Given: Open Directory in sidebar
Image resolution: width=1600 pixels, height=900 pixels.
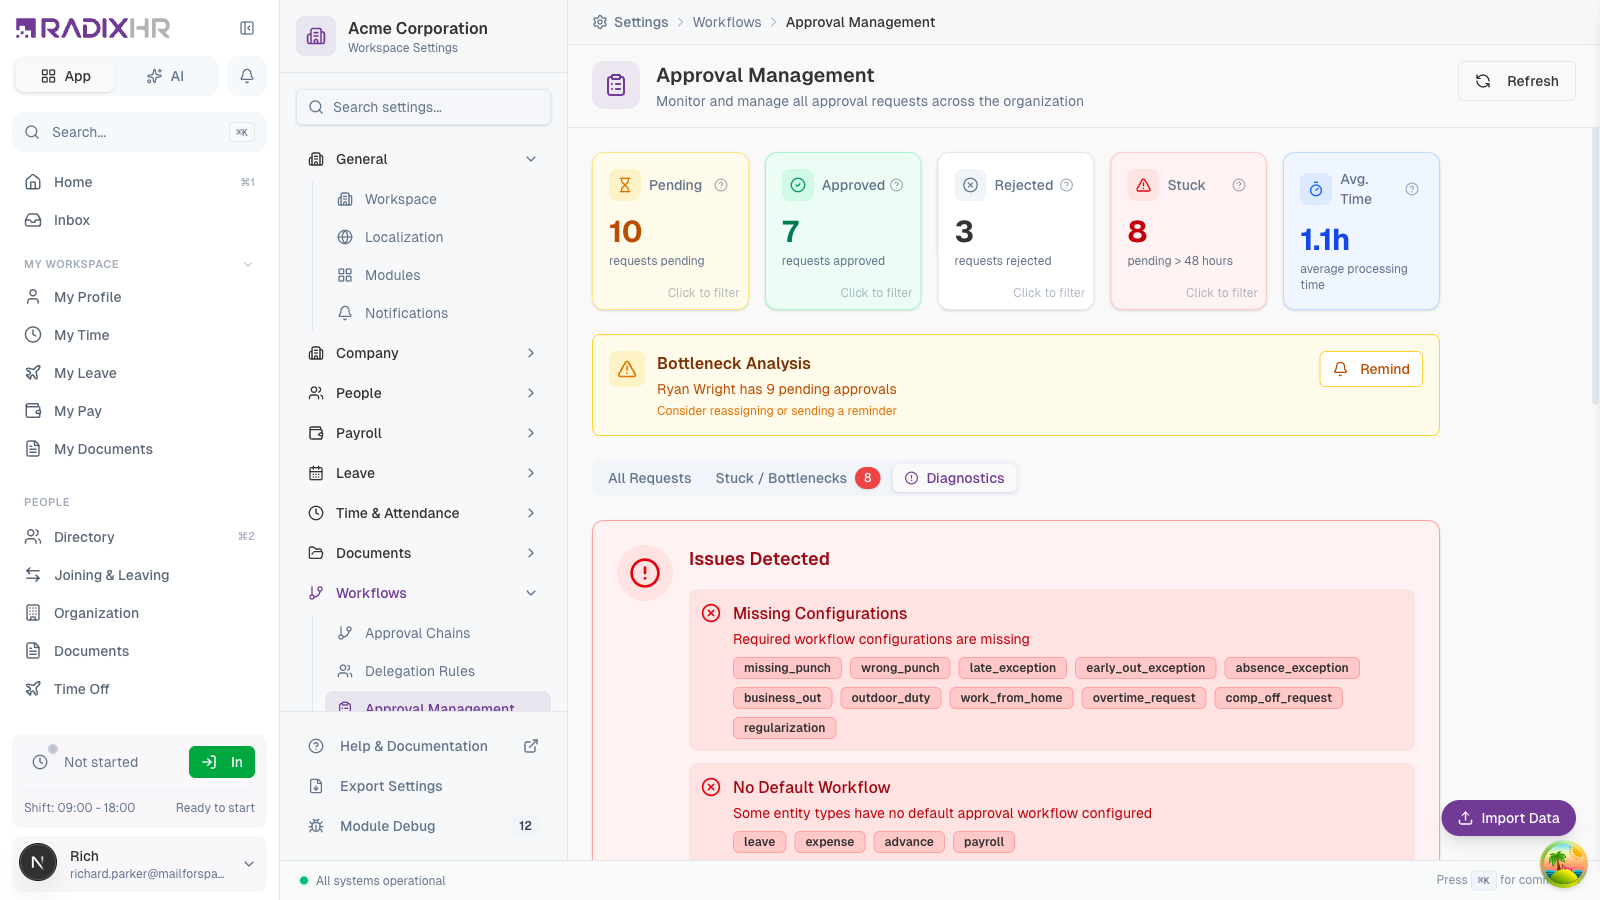Looking at the screenshot, I should tap(139, 537).
